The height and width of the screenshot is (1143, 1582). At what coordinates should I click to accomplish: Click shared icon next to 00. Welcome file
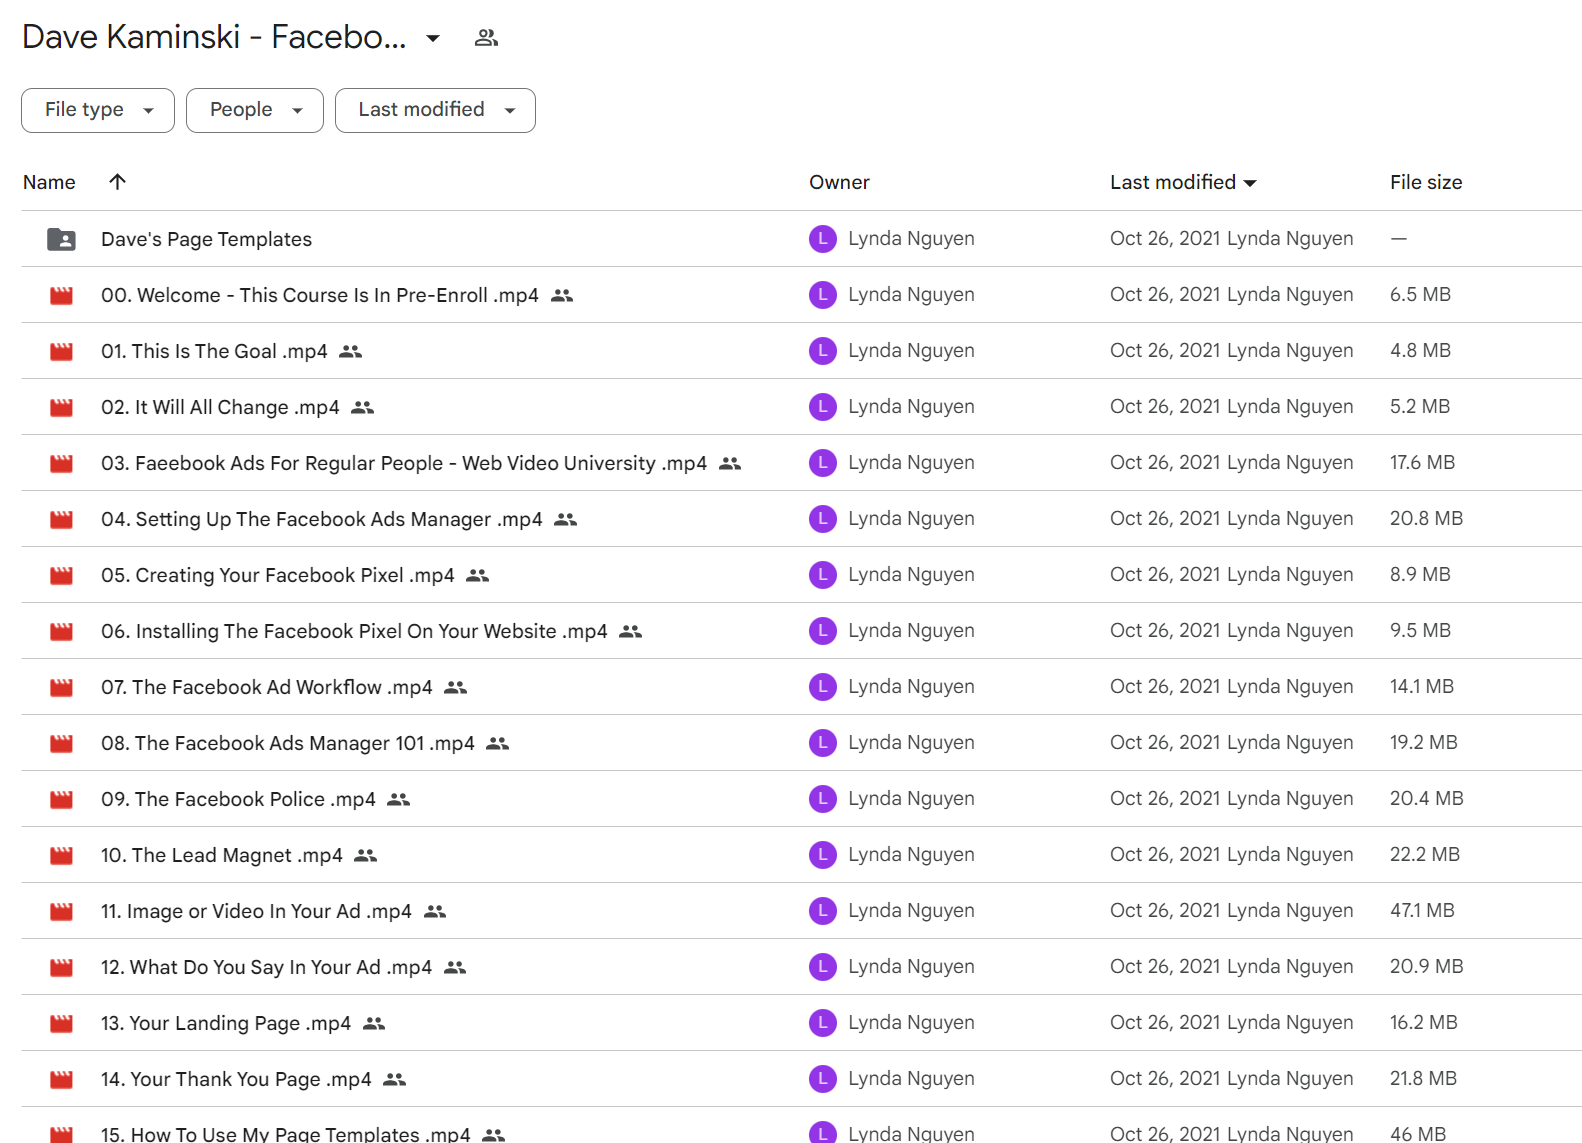(x=562, y=295)
